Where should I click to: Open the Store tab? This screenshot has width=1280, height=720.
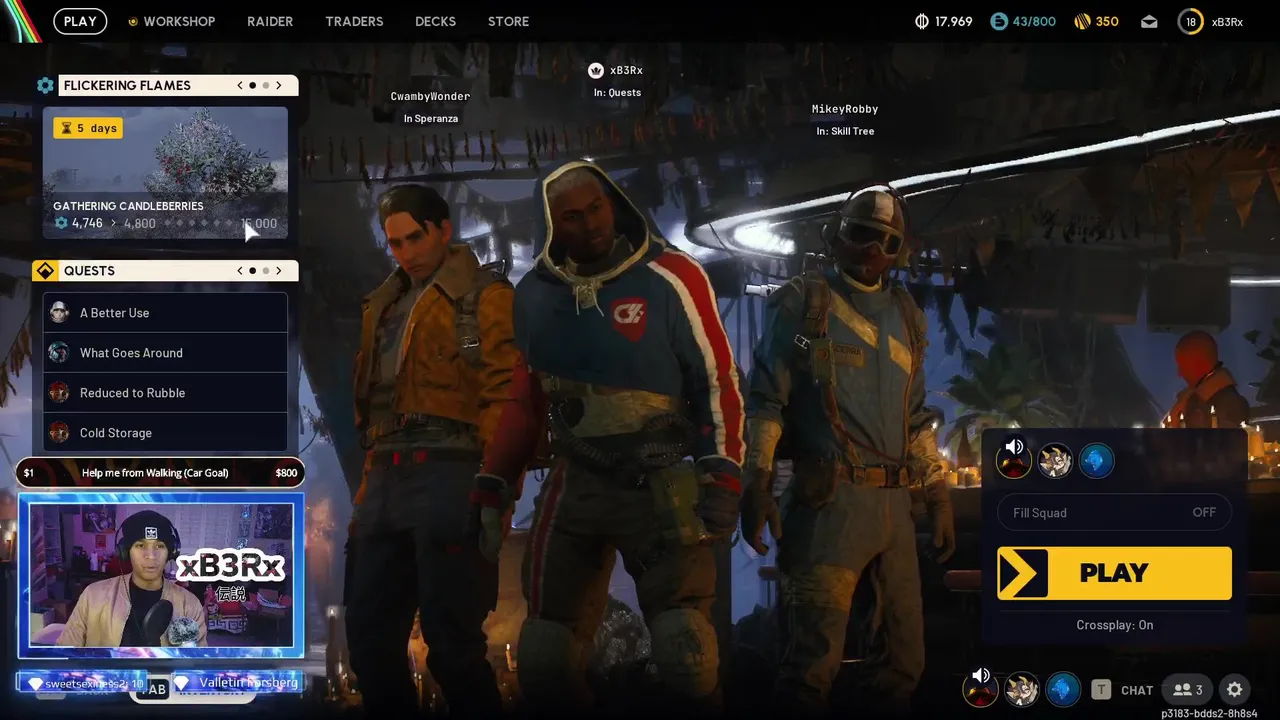(x=508, y=21)
